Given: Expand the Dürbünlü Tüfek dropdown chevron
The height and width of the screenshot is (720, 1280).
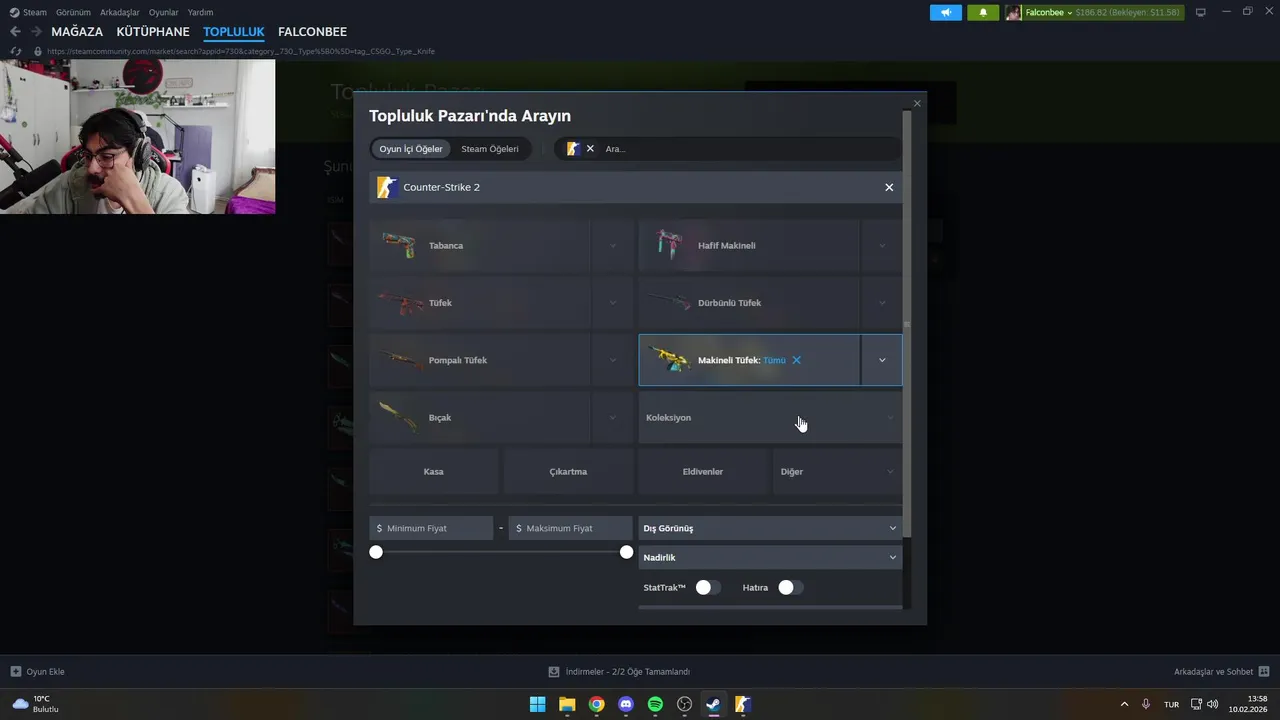Looking at the screenshot, I should point(882,303).
